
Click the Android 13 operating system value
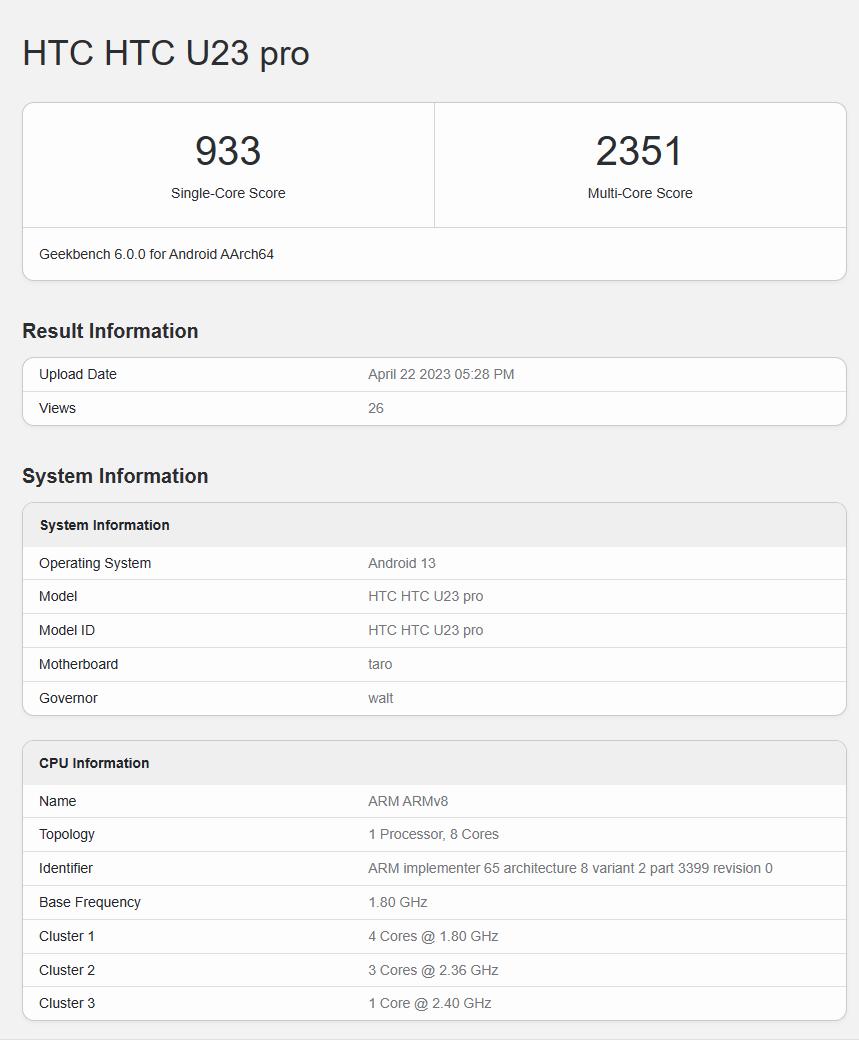[x=402, y=563]
